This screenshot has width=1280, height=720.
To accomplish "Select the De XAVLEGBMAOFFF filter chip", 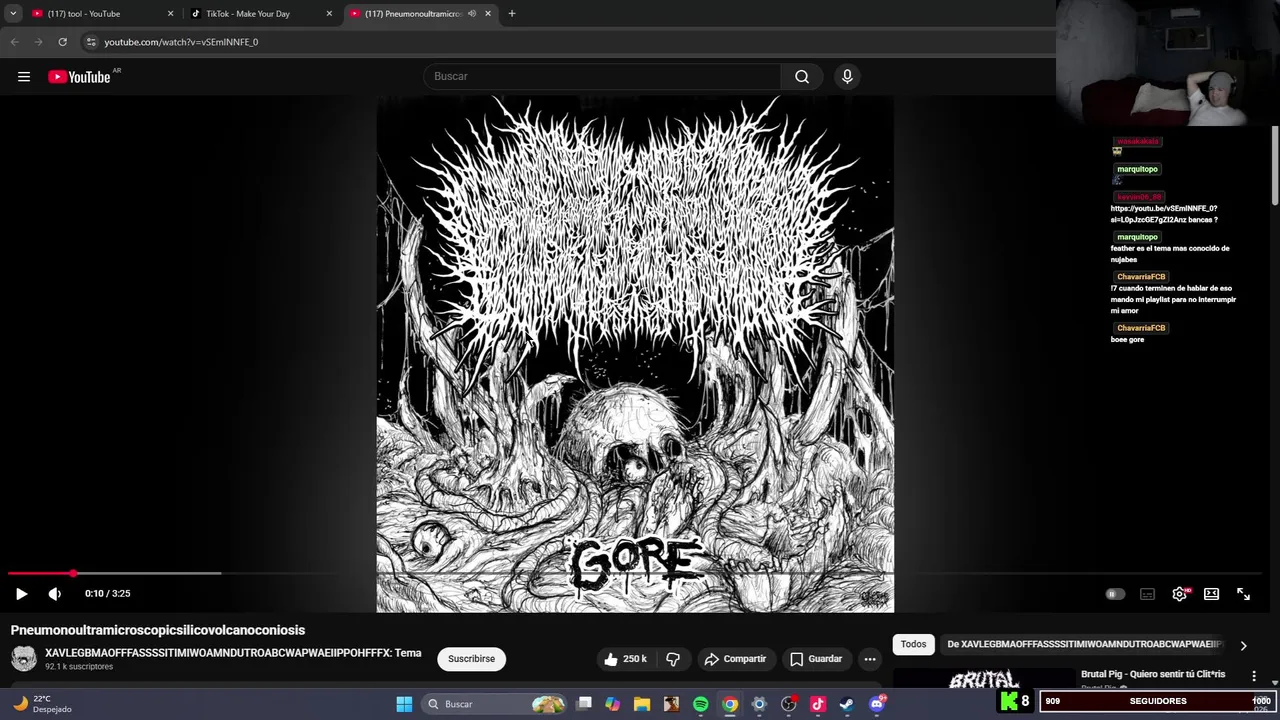I will [x=1085, y=645].
